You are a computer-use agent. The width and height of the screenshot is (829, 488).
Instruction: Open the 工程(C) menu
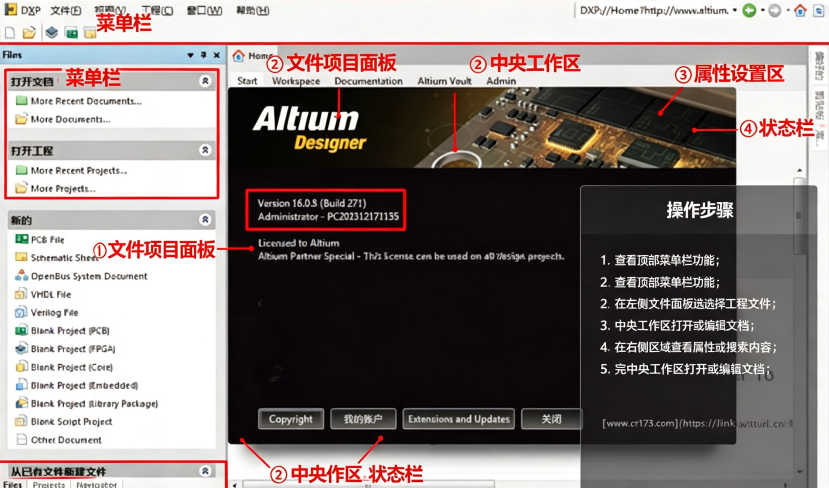[x=157, y=11]
